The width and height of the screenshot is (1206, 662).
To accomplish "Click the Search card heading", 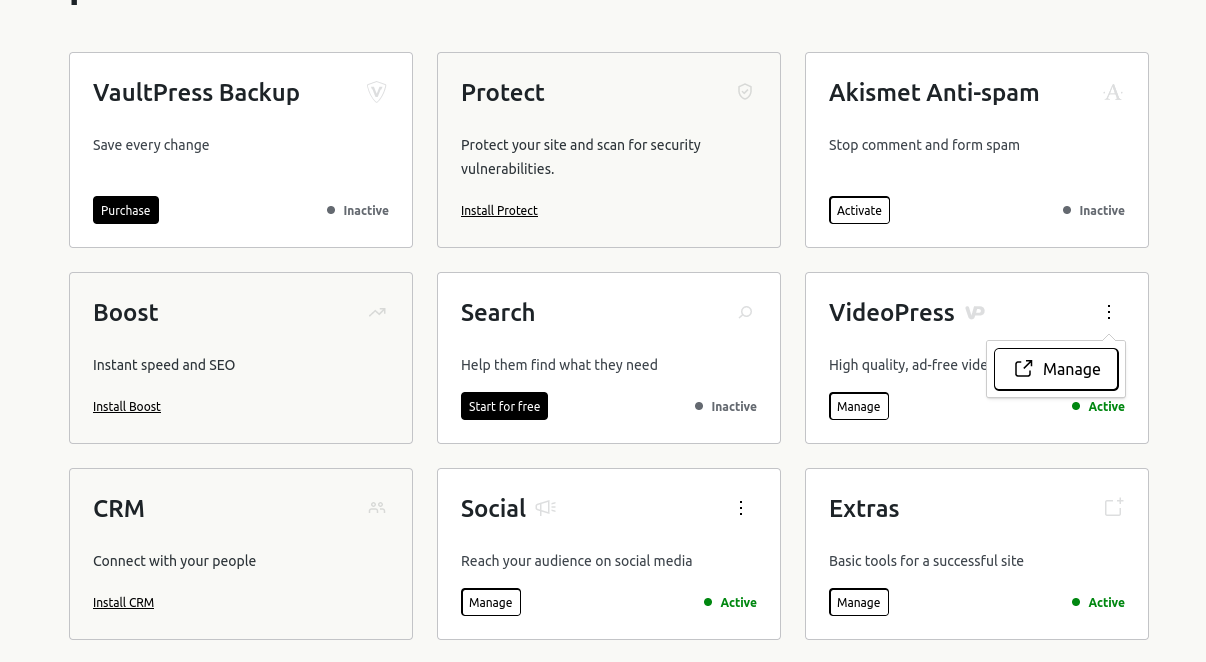I will tap(498, 312).
